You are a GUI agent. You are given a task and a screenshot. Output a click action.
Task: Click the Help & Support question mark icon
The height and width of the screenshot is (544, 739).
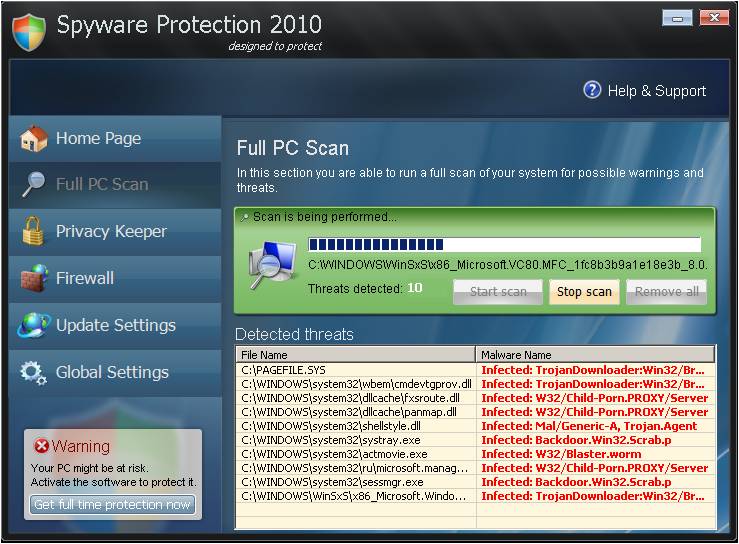pos(592,90)
